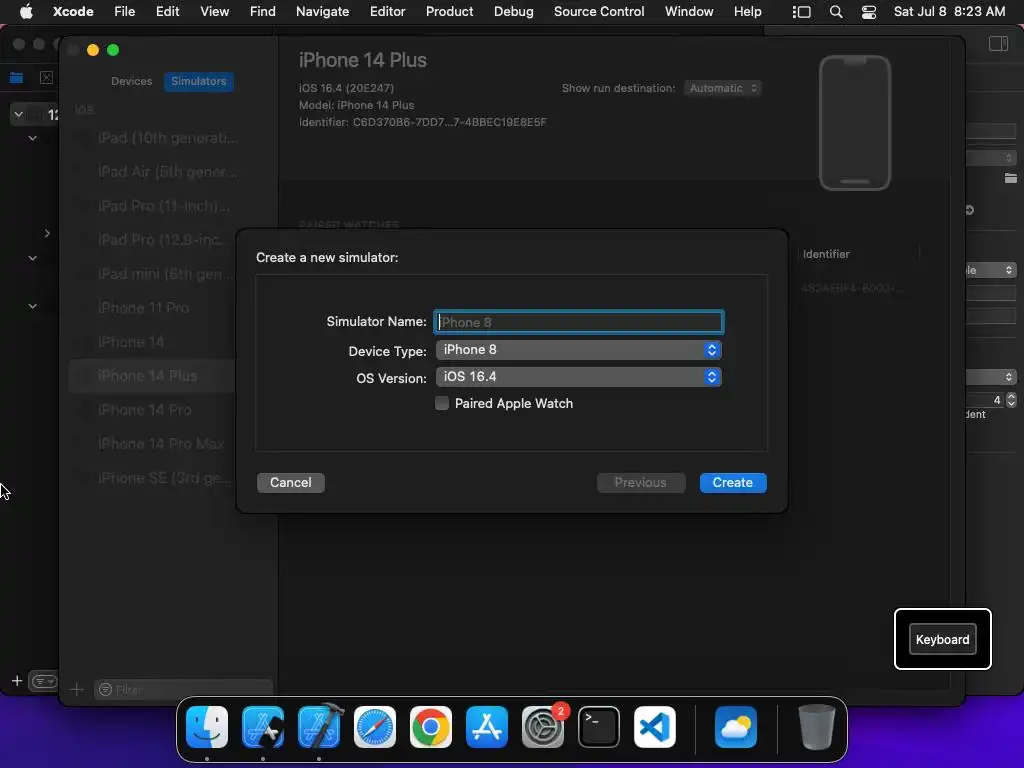This screenshot has height=768, width=1024.
Task: Click the Cancel button
Action: [x=291, y=483]
